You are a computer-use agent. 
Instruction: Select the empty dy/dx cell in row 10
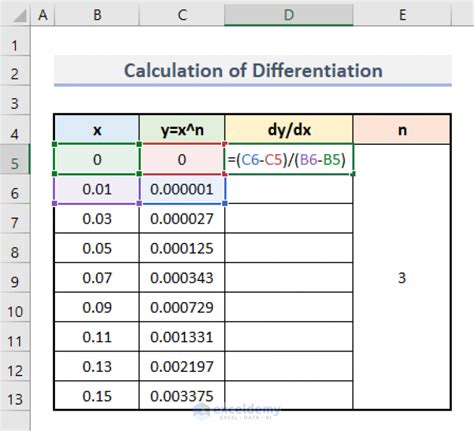pos(289,307)
